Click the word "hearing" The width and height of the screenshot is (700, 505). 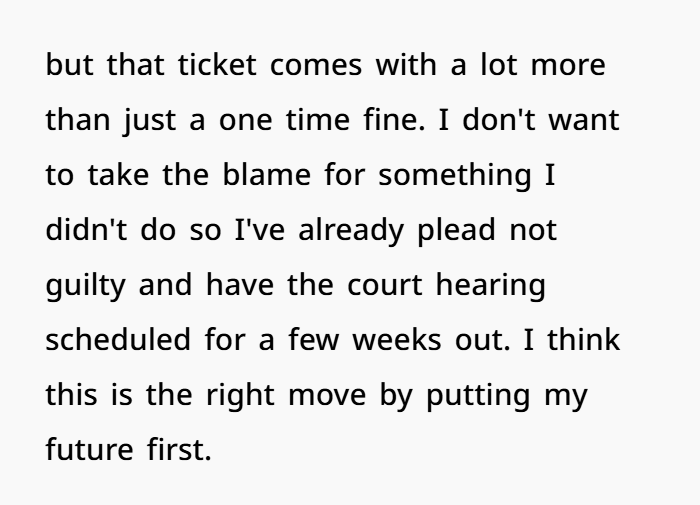[491, 286]
